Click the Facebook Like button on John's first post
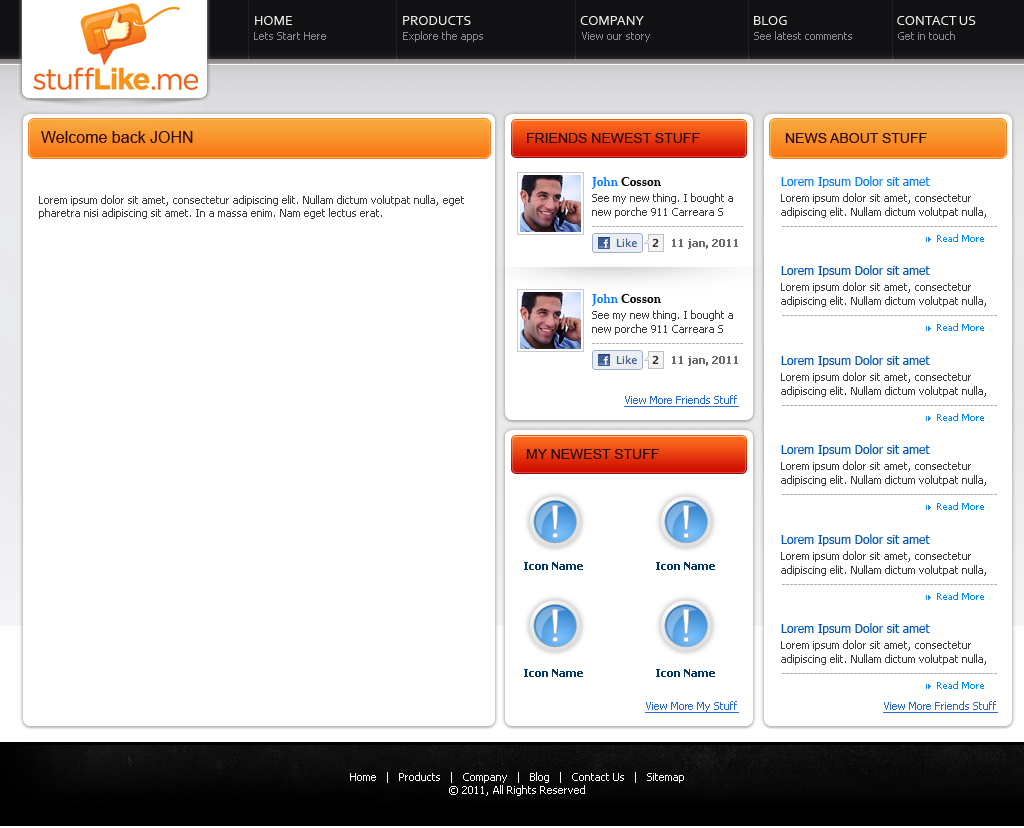The width and height of the screenshot is (1024, 828). point(617,242)
